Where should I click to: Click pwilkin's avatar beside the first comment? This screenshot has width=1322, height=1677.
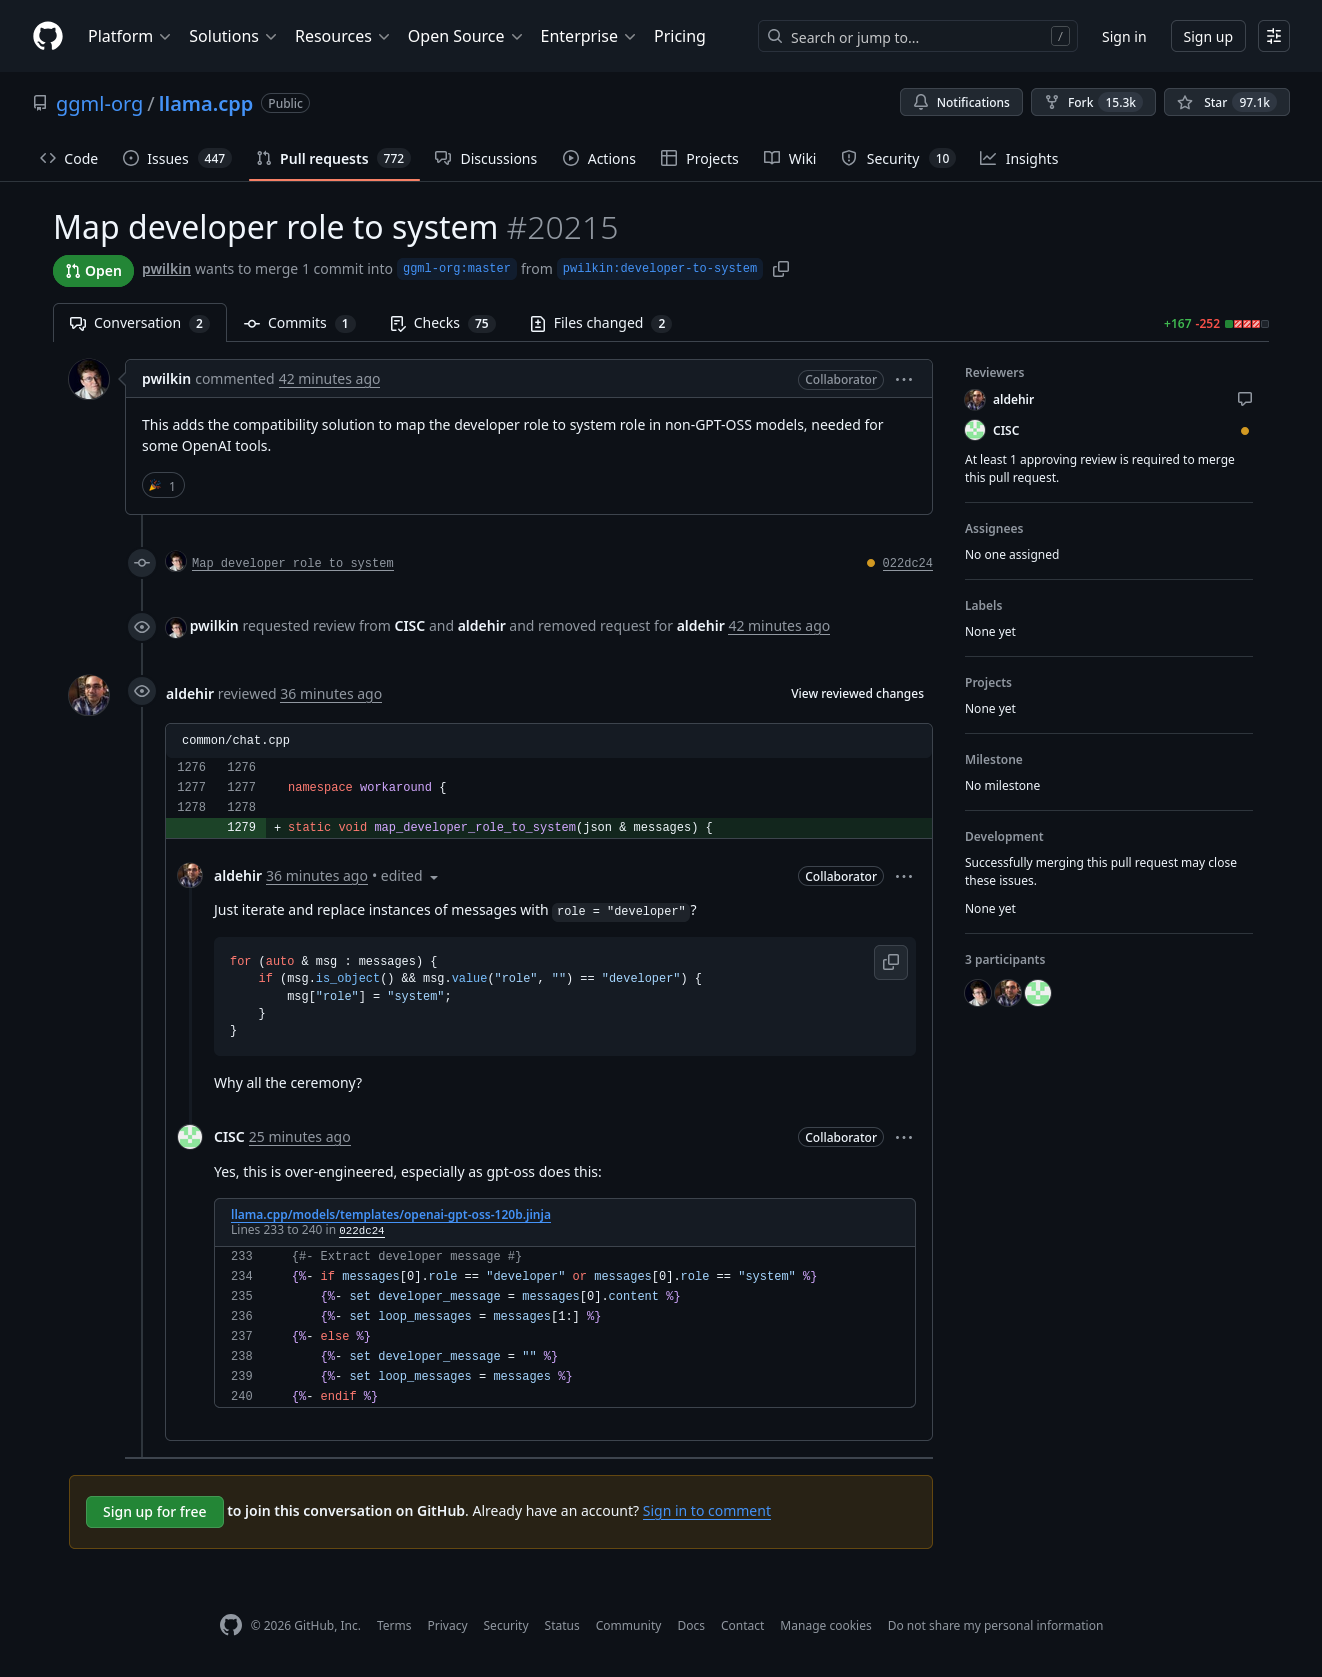coord(89,379)
